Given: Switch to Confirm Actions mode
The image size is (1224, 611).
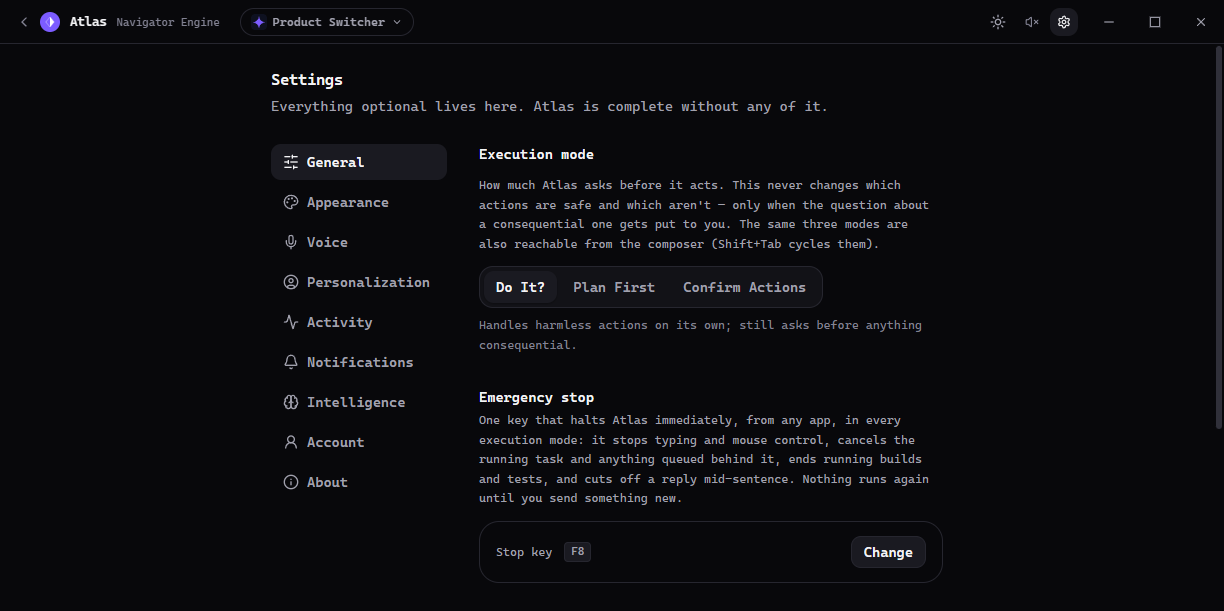Looking at the screenshot, I should [744, 287].
